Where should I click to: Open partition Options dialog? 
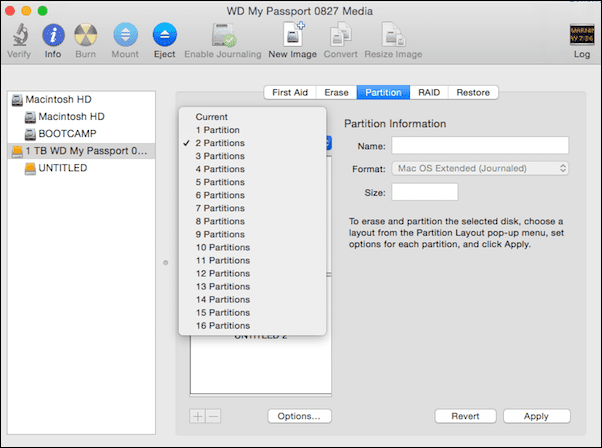coord(299,416)
